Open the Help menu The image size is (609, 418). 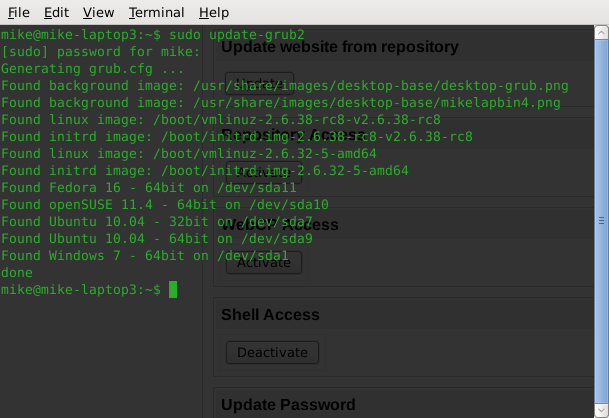(x=214, y=12)
